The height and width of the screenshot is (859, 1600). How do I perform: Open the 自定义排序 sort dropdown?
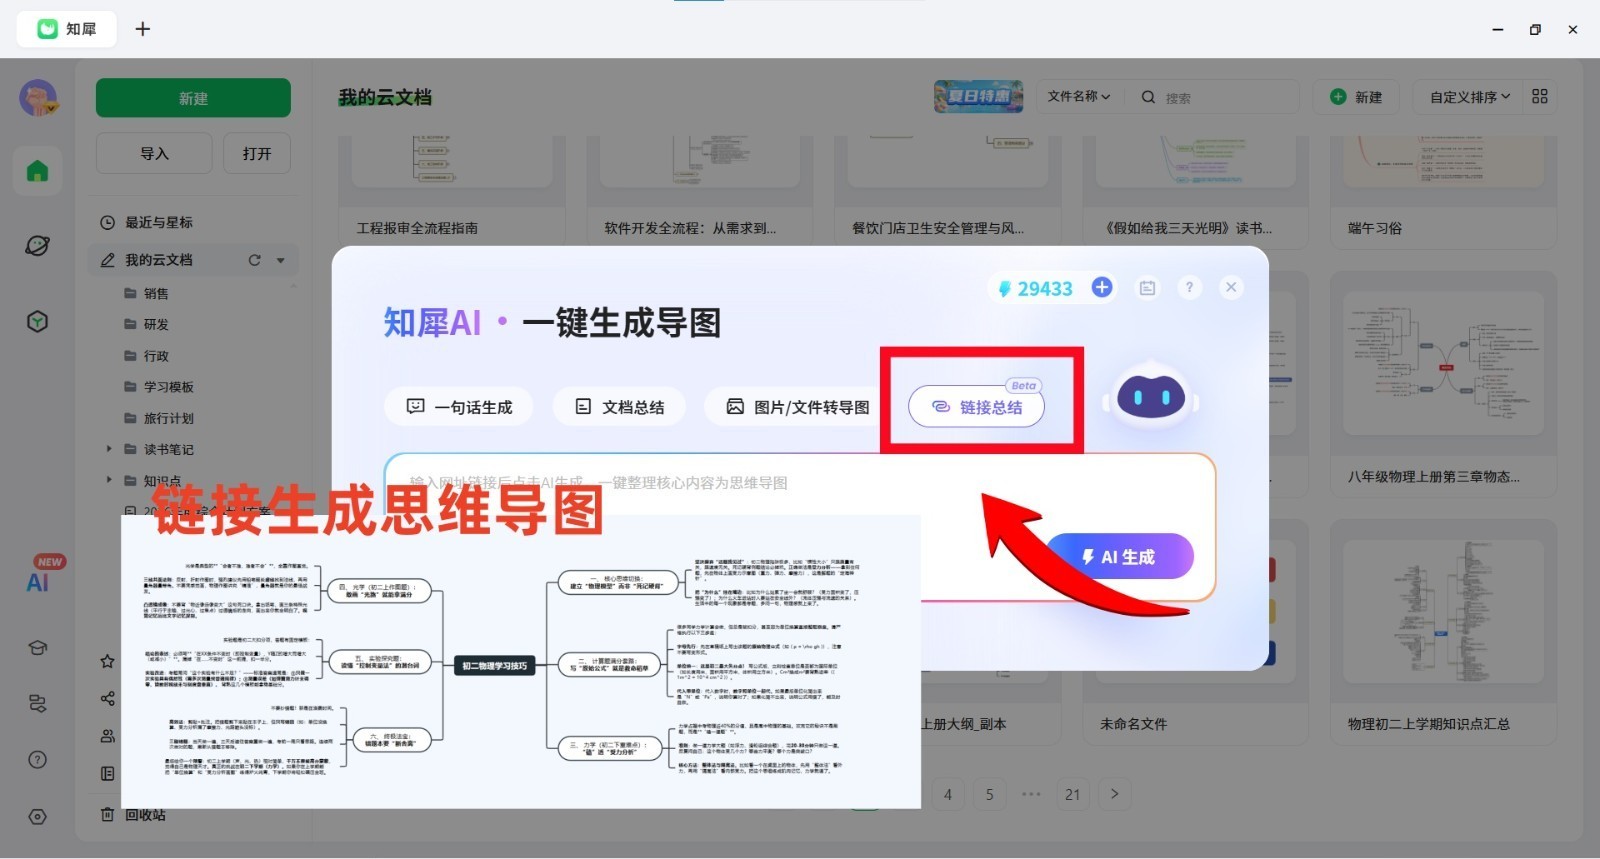click(x=1469, y=97)
